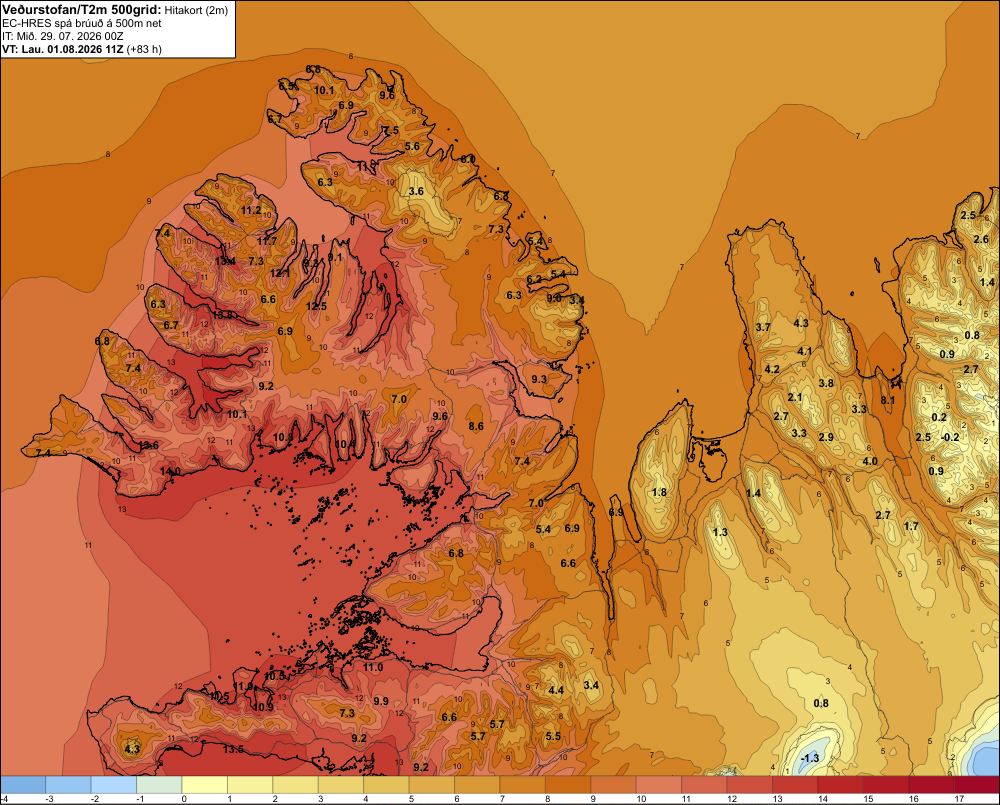Image resolution: width=1000 pixels, height=805 pixels.
Task: Click the legend scale label 10
Action: tap(641, 799)
